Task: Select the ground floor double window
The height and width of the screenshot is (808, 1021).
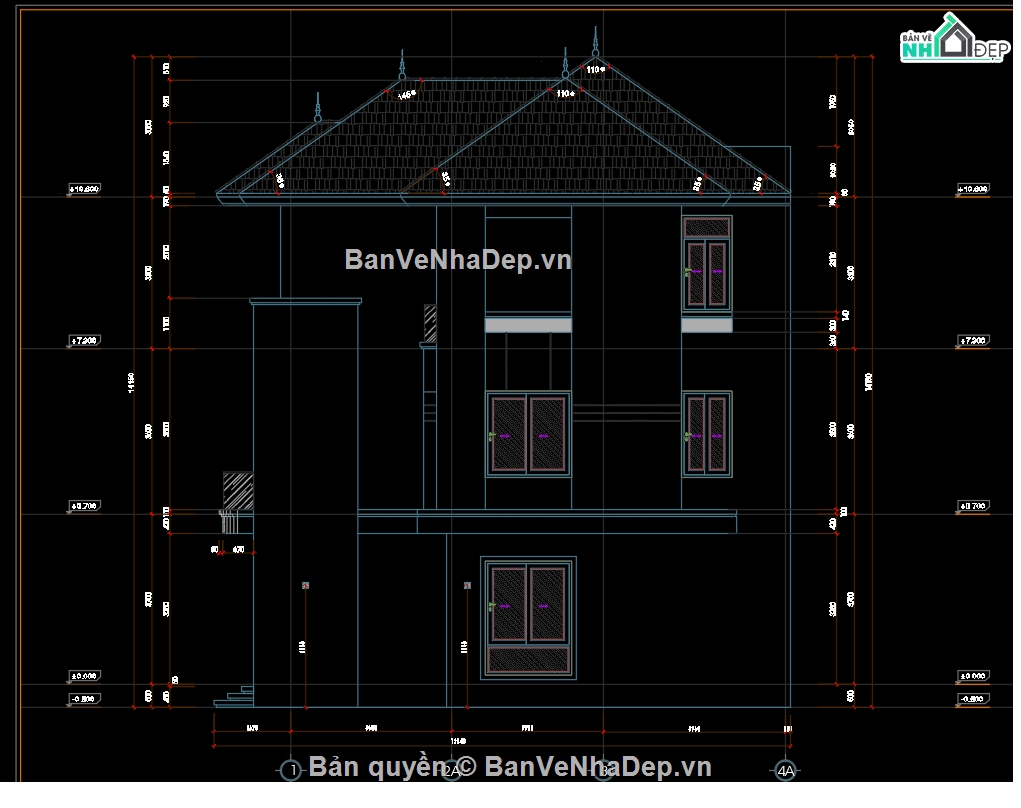Action: click(x=528, y=617)
